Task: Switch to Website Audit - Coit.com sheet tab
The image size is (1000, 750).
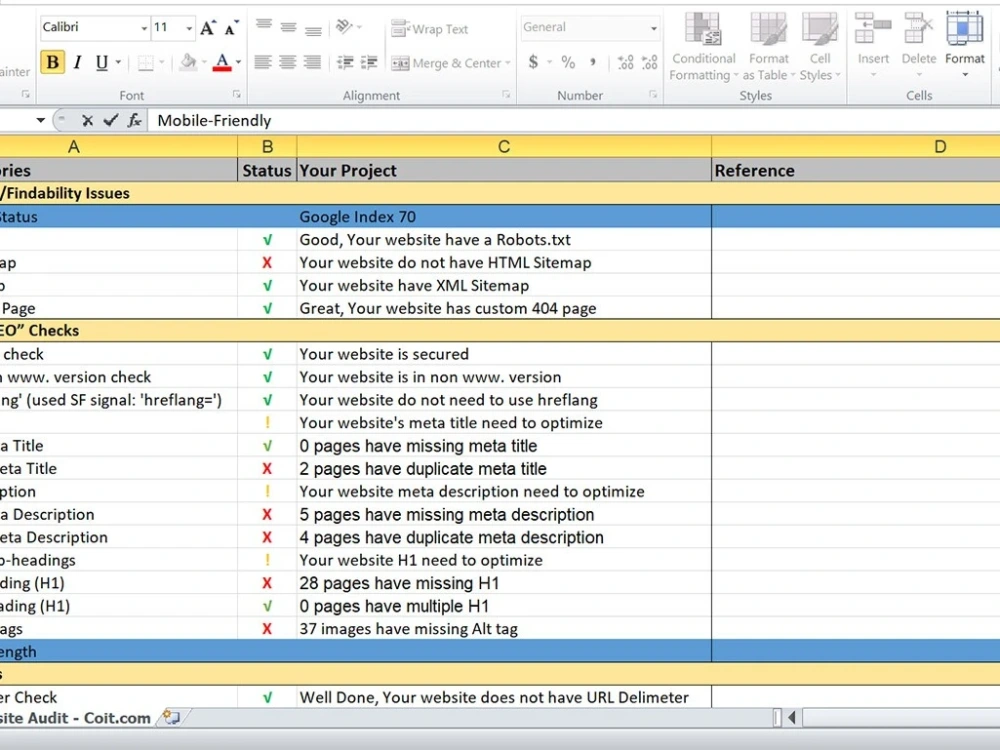Action: (77, 717)
